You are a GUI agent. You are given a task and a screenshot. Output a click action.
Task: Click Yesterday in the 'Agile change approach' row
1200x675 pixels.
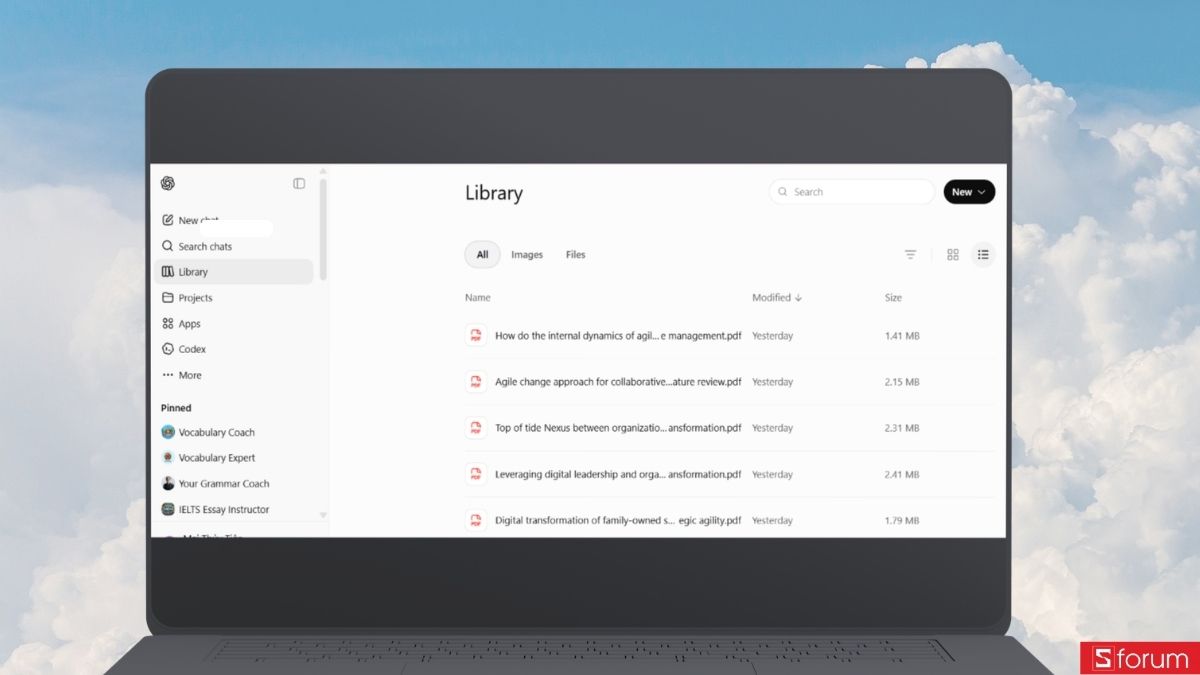coord(773,382)
